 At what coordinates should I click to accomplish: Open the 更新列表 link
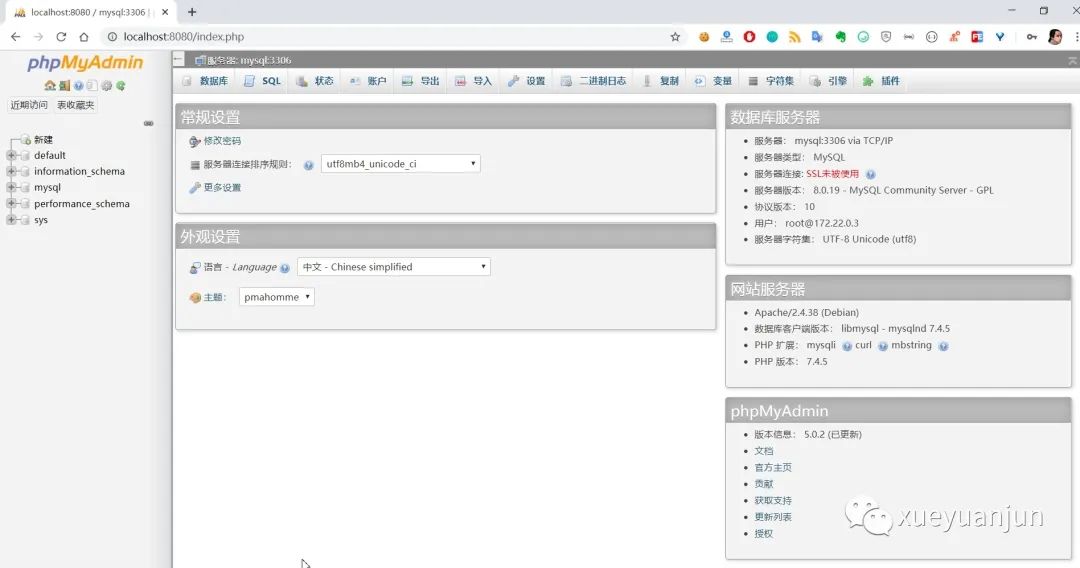tap(773, 517)
